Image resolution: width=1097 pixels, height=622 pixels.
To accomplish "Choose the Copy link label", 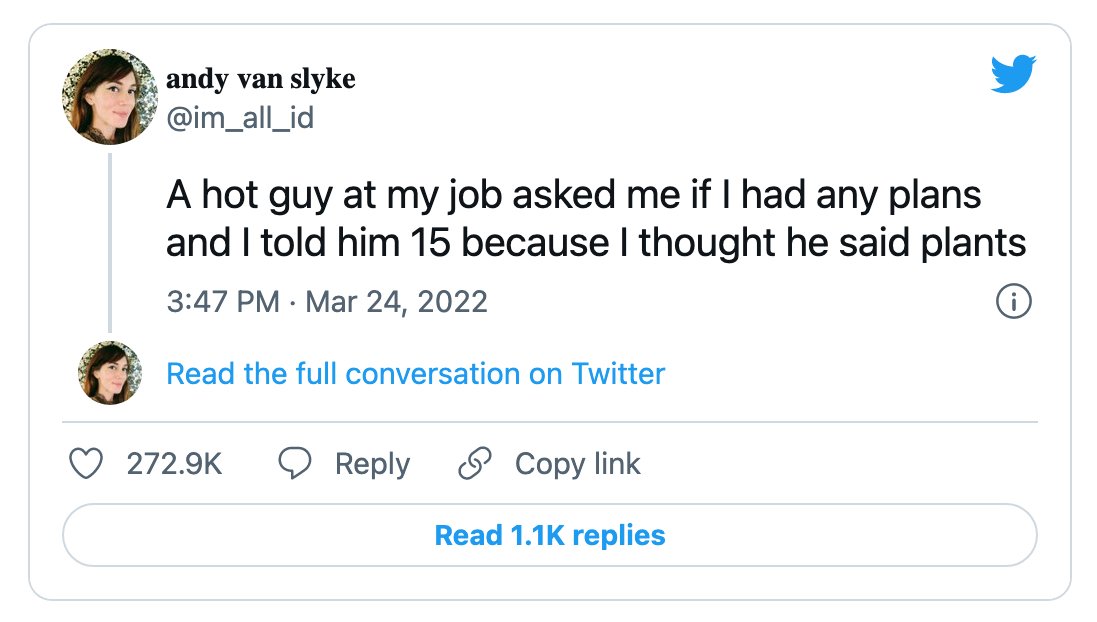I will (578, 464).
